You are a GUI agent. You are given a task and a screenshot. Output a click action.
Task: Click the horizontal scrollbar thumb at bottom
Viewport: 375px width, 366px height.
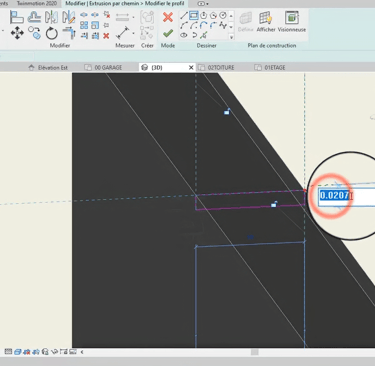pyautogui.click(x=255, y=352)
